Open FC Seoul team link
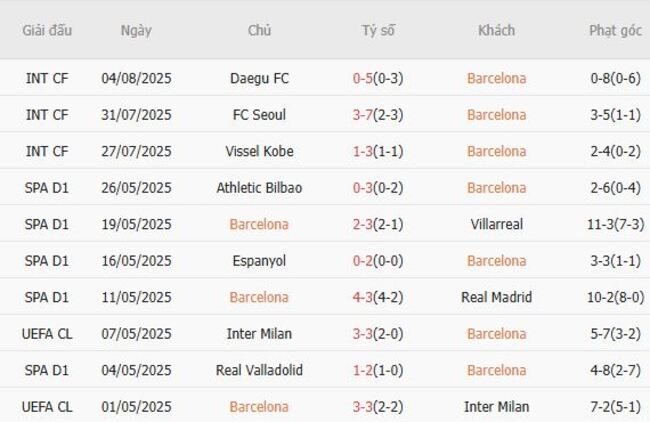This screenshot has height=422, width=650. click(260, 115)
